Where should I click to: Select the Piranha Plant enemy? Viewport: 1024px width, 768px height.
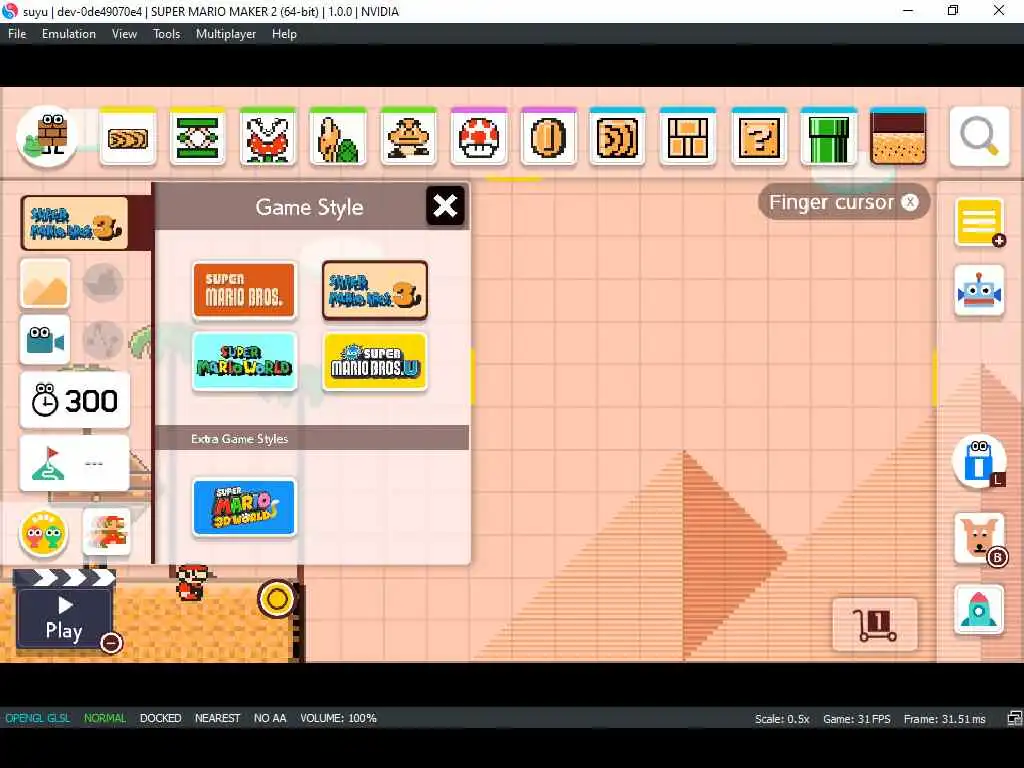(268, 137)
